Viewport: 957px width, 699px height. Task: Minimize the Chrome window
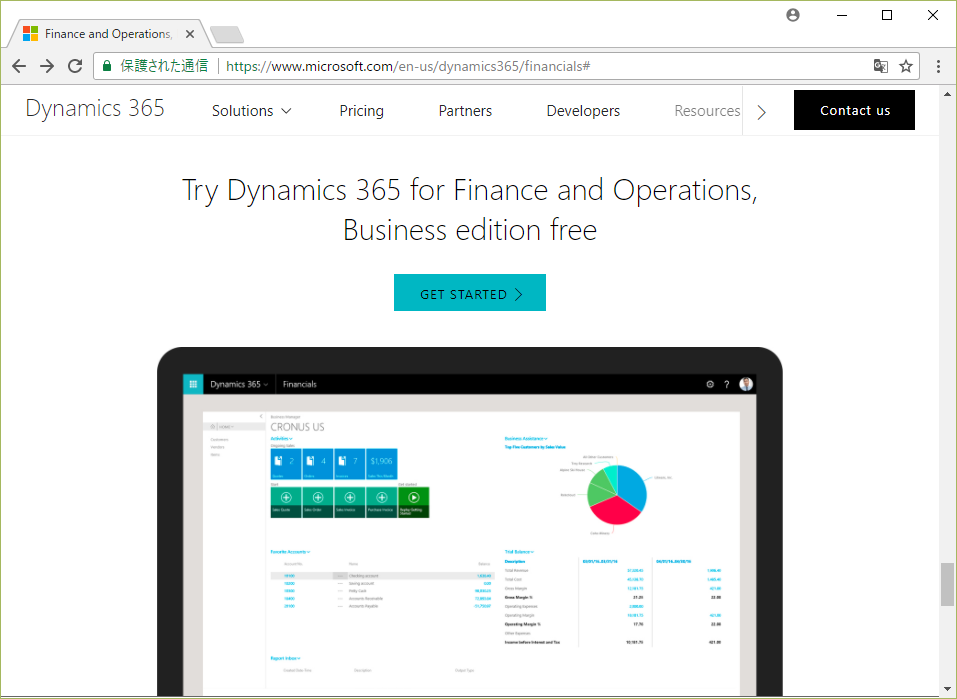[x=842, y=15]
